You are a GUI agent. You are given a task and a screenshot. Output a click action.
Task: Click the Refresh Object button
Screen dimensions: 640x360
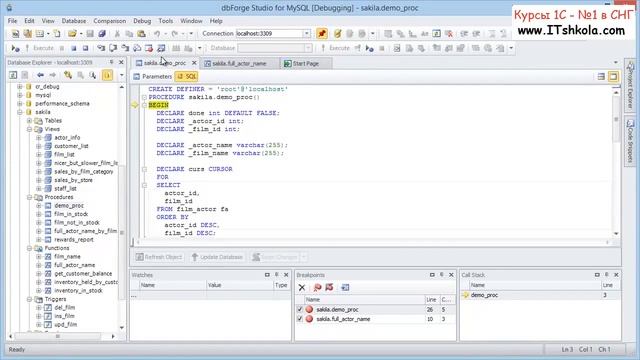click(x=159, y=257)
